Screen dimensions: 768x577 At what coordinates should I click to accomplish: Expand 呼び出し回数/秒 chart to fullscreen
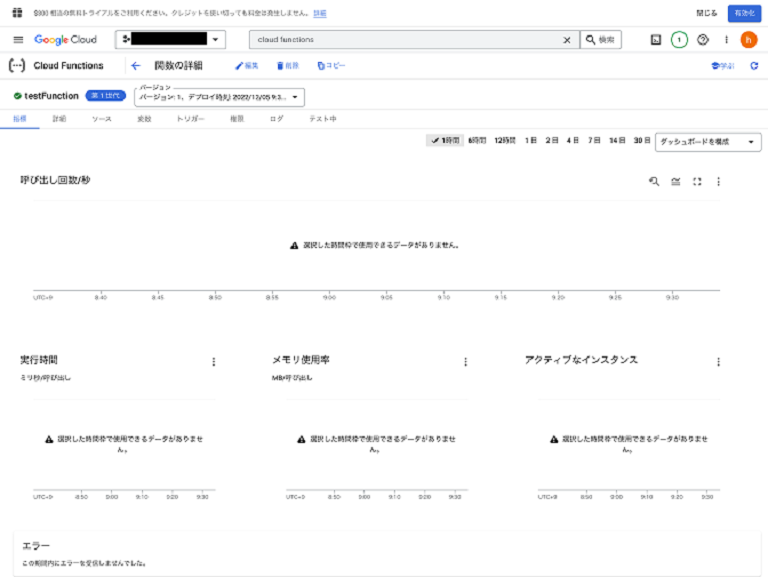click(x=697, y=182)
